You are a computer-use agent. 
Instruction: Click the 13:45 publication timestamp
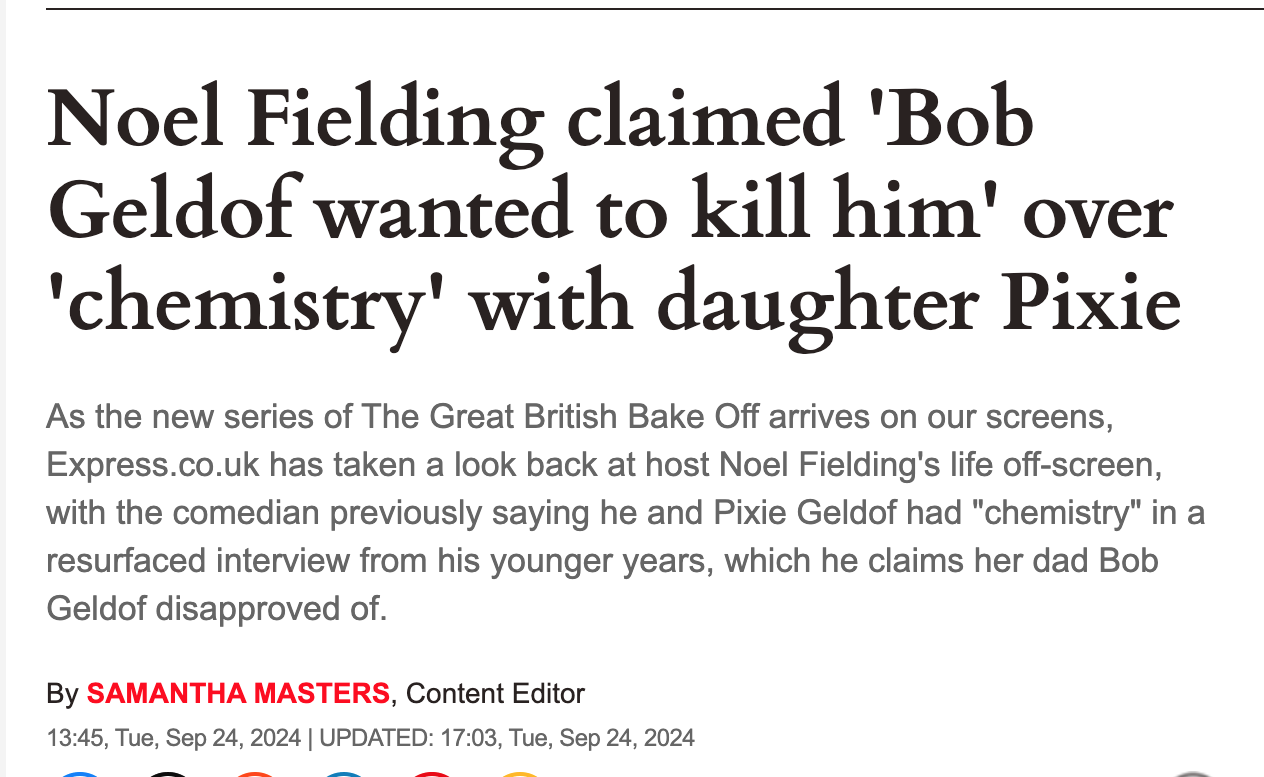click(x=173, y=738)
